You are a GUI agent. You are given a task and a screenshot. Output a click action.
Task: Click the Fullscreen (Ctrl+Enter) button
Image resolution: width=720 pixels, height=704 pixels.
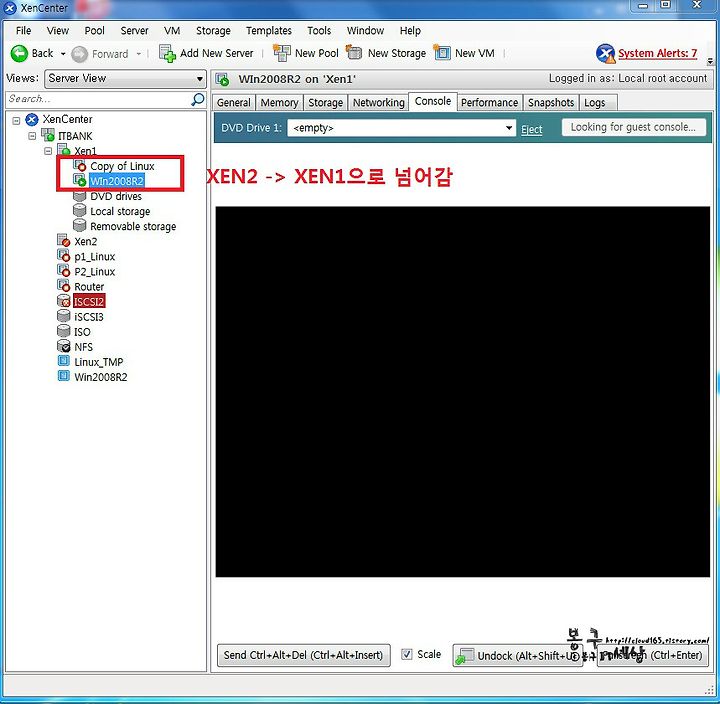652,655
